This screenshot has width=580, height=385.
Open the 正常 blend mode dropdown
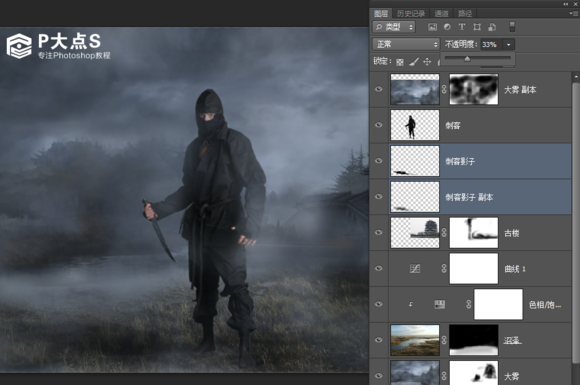coord(406,44)
